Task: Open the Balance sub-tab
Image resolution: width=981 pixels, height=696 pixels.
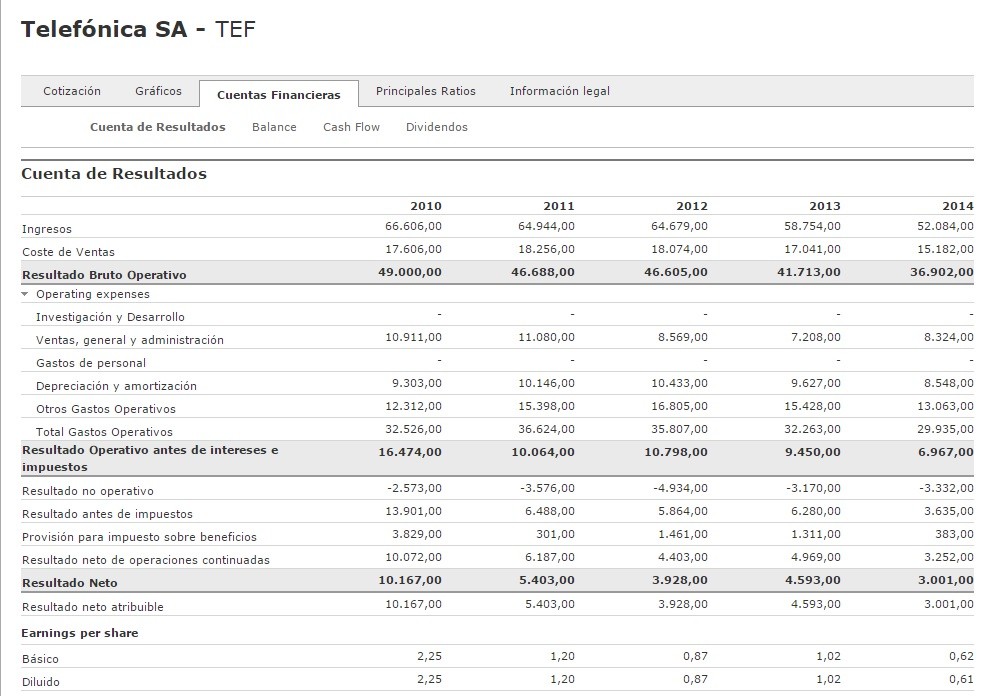Action: point(274,126)
